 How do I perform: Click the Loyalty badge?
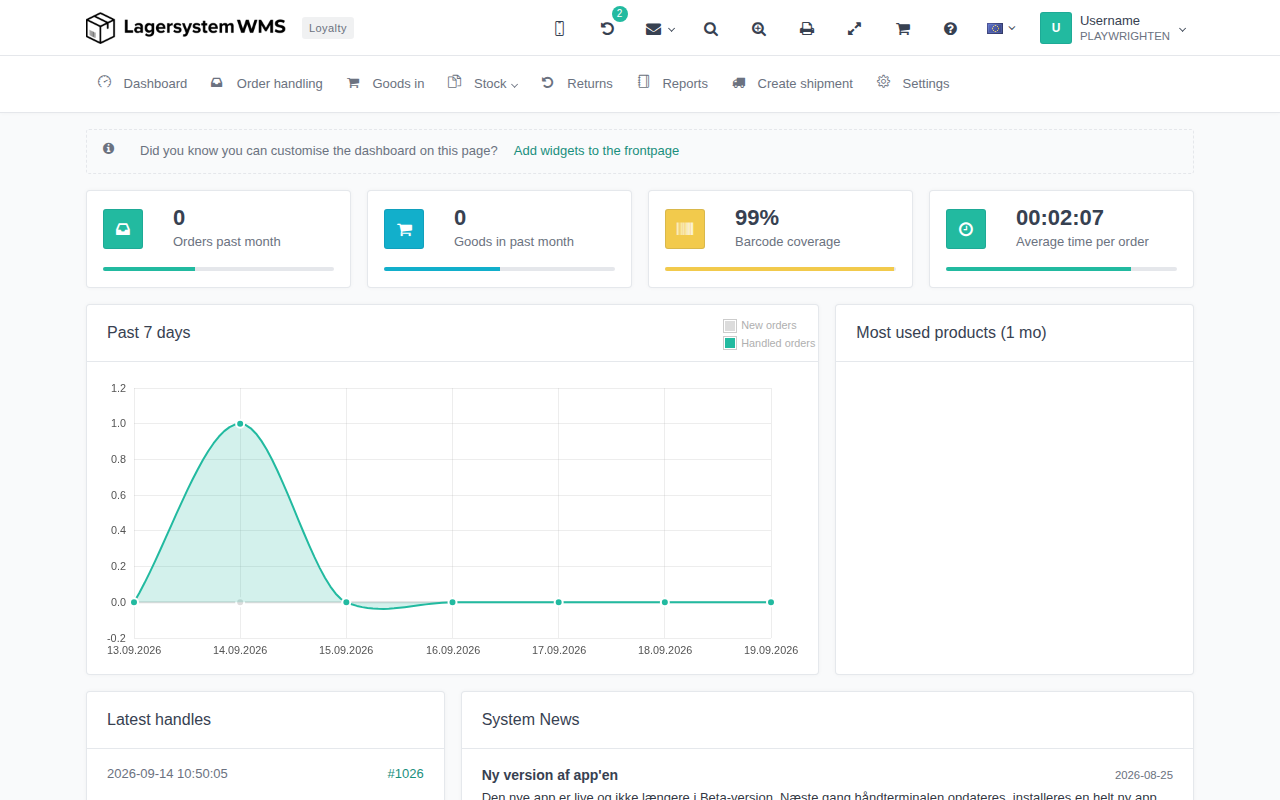click(x=328, y=28)
